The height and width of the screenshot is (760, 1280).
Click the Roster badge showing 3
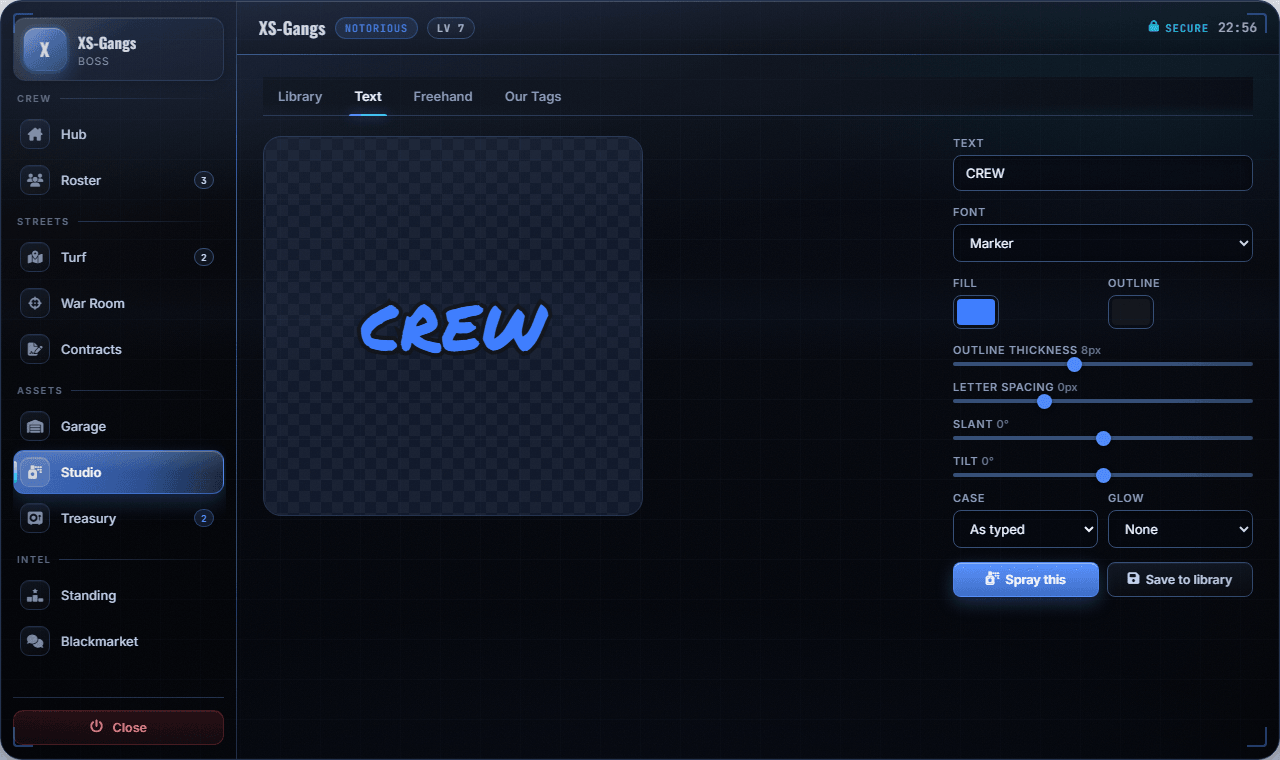pos(204,180)
